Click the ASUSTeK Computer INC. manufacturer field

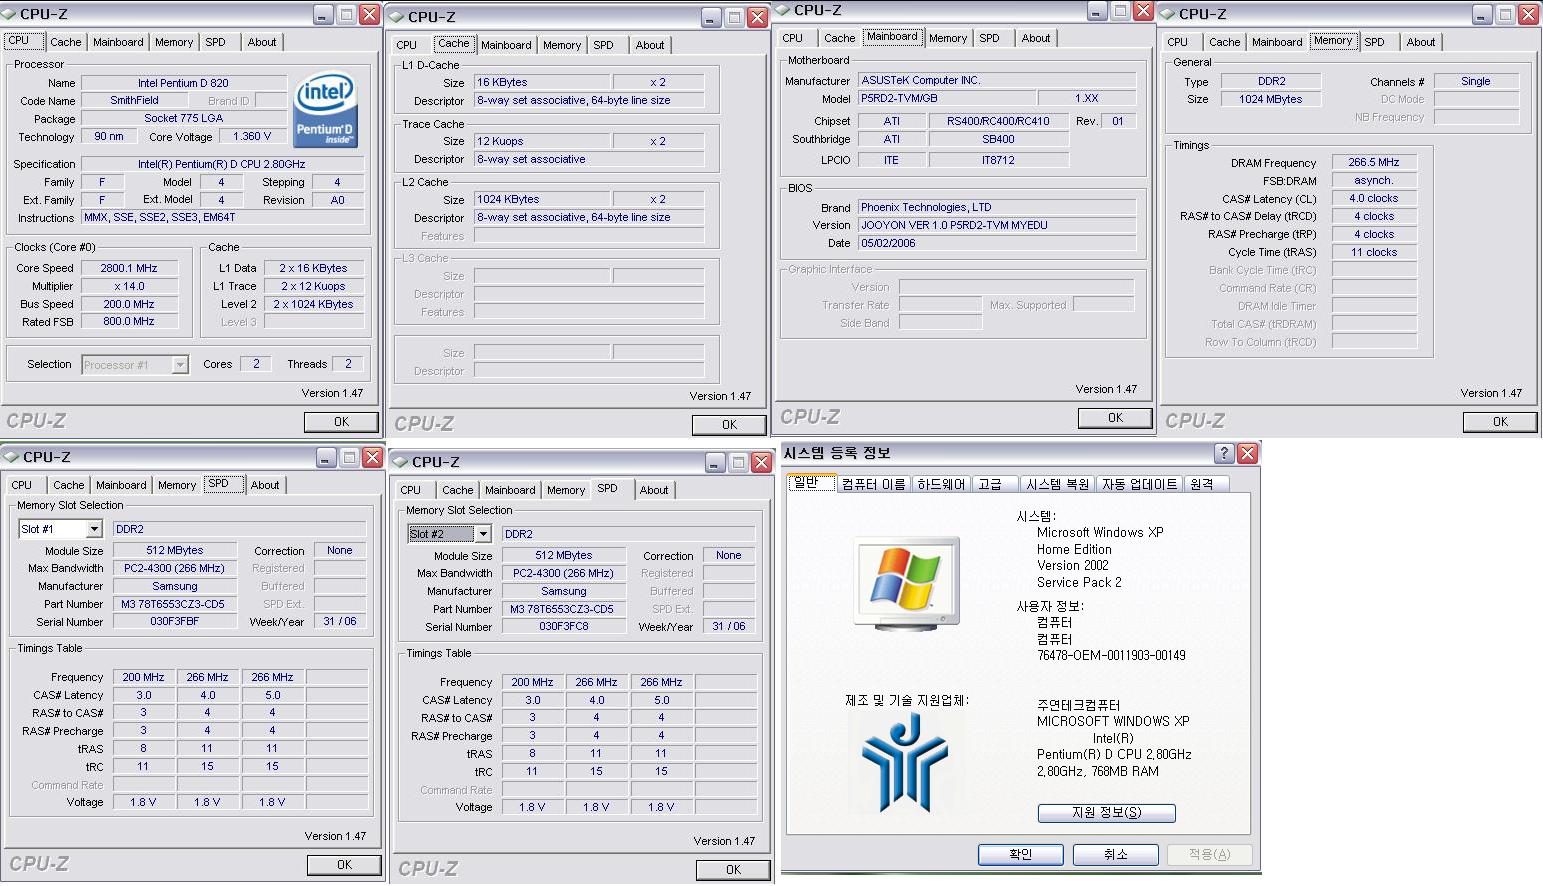(997, 81)
